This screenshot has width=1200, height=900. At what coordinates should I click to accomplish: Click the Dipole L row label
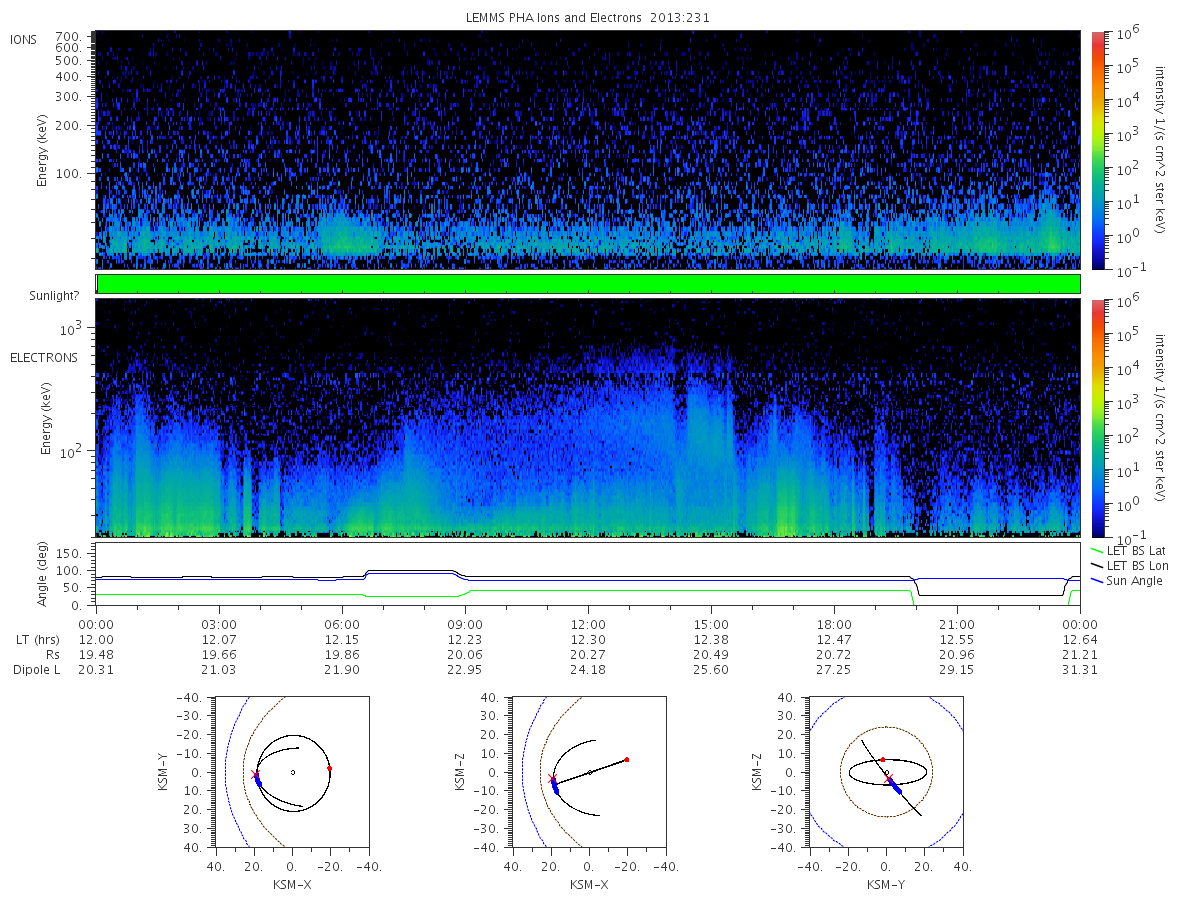click(37, 669)
